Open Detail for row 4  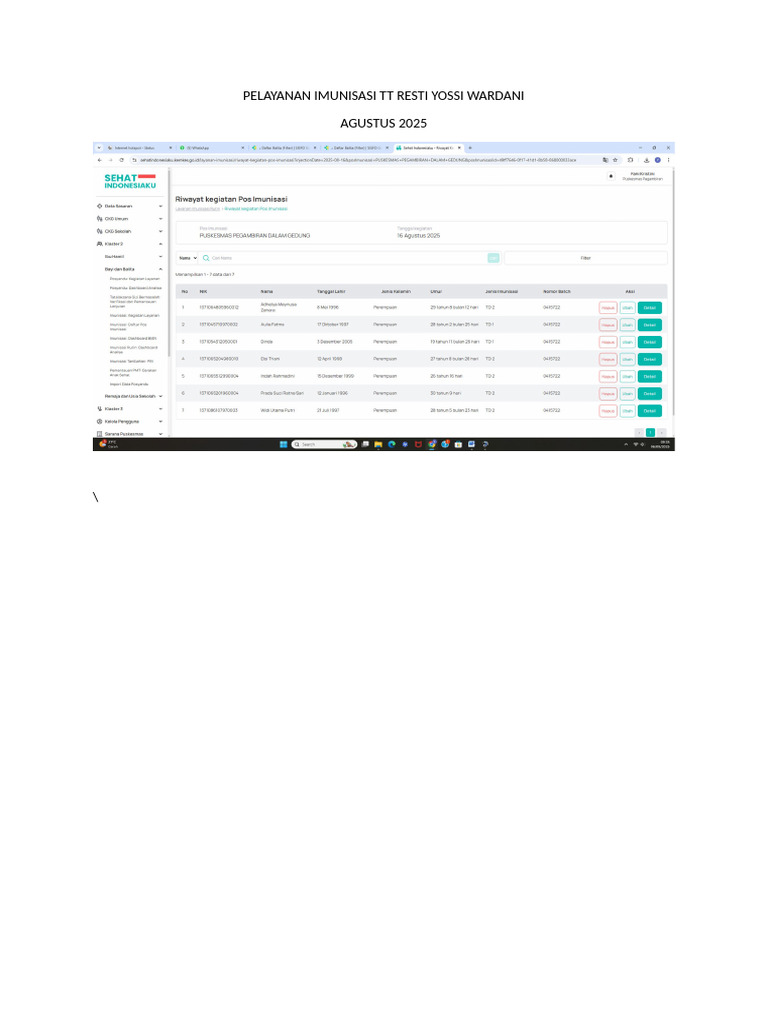click(649, 359)
